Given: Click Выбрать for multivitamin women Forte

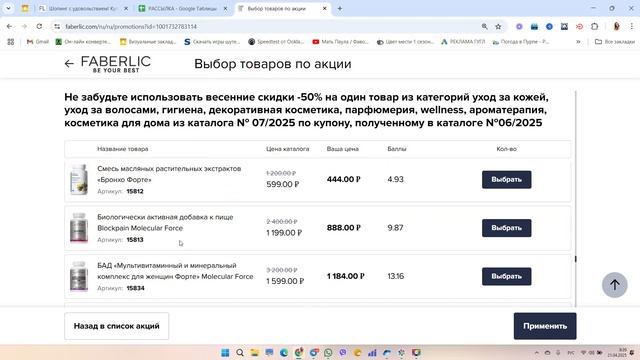Looking at the screenshot, I should (x=506, y=276).
